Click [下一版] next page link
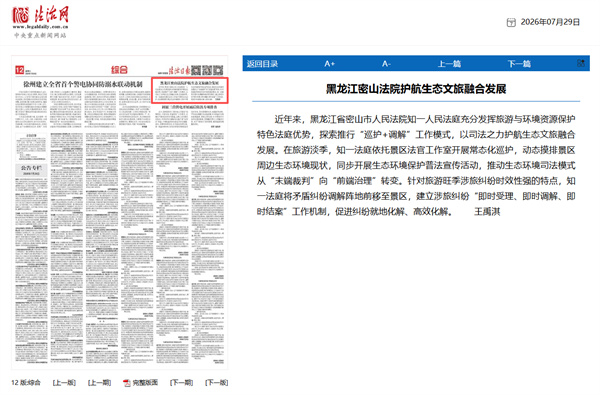 [x=217, y=383]
